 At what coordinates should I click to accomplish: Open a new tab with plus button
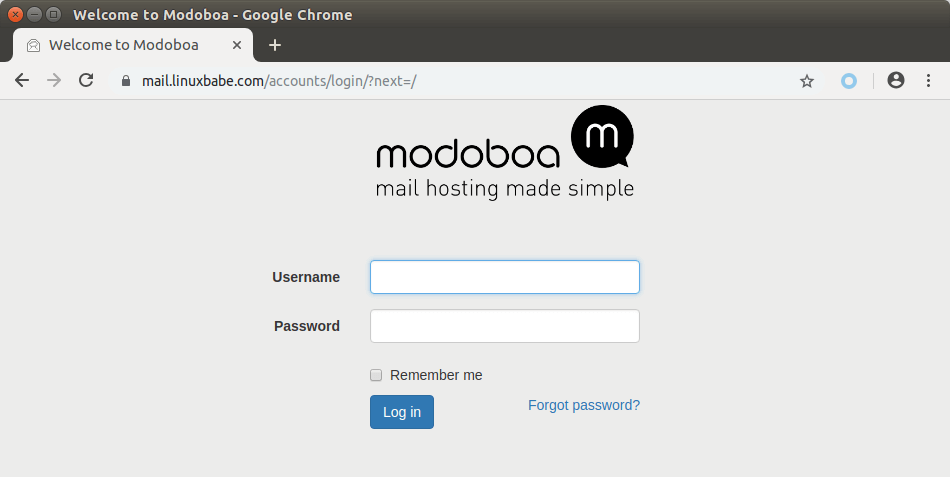tap(275, 45)
